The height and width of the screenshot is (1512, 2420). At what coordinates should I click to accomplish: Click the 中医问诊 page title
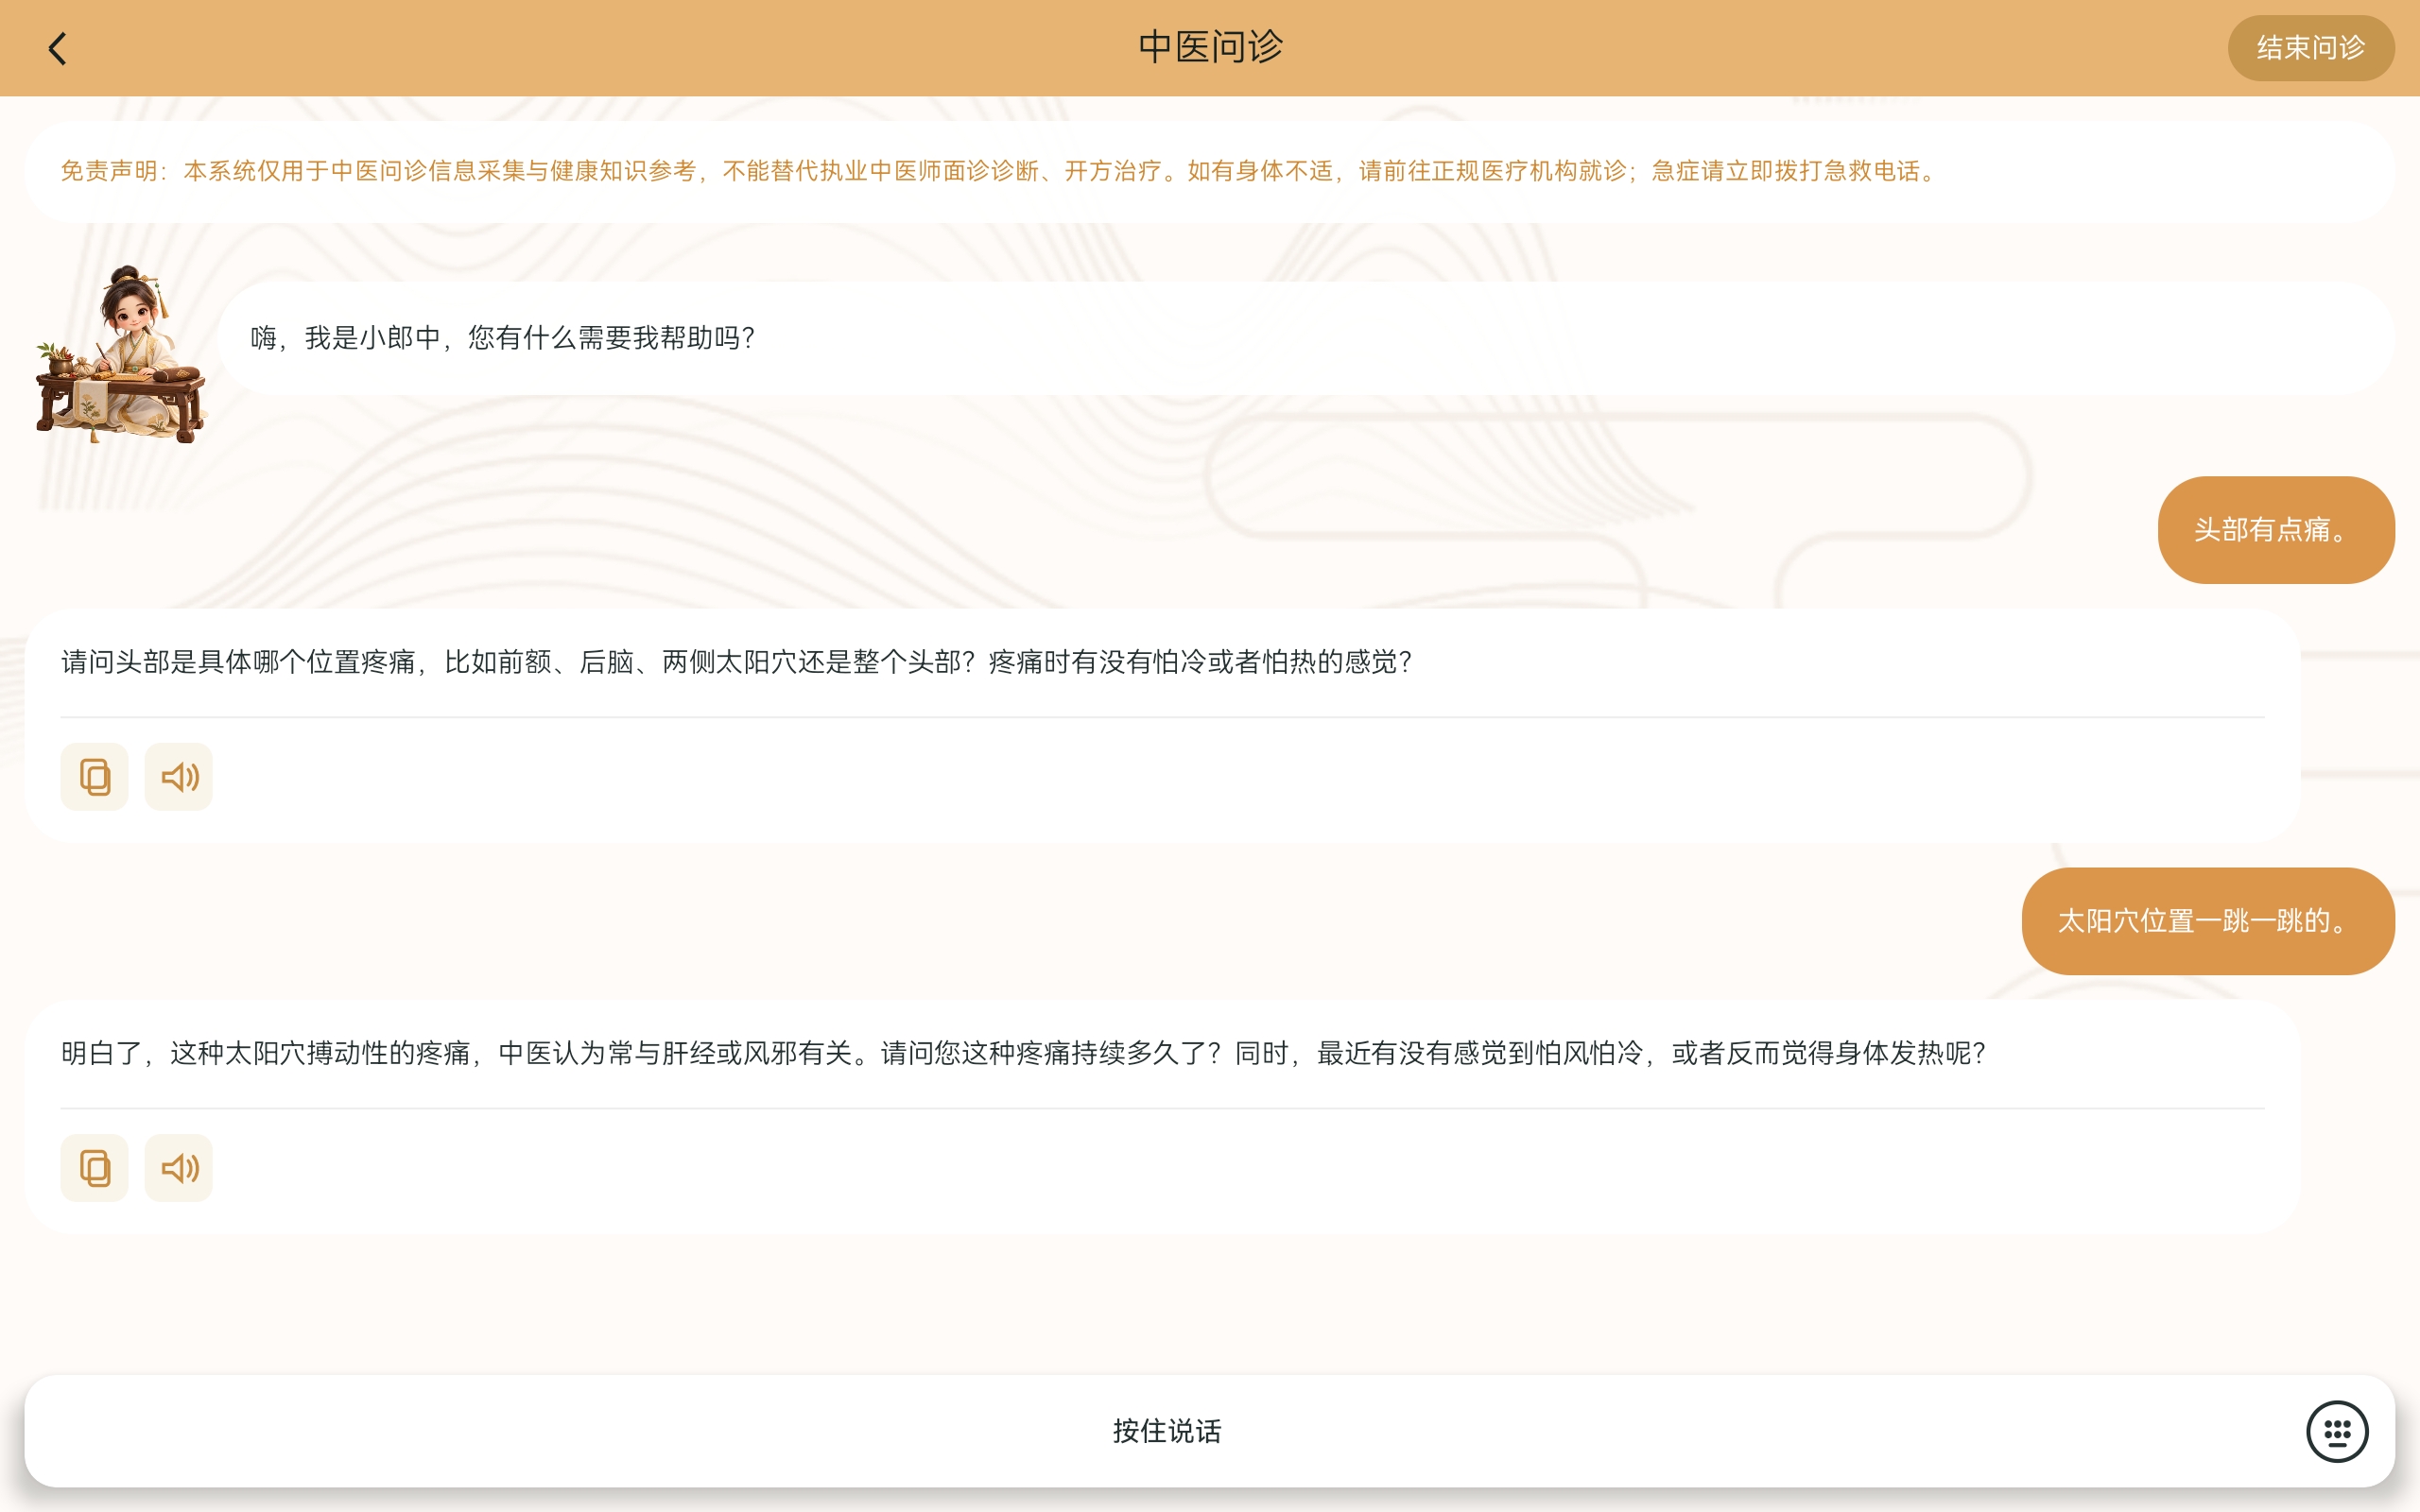(x=1210, y=47)
